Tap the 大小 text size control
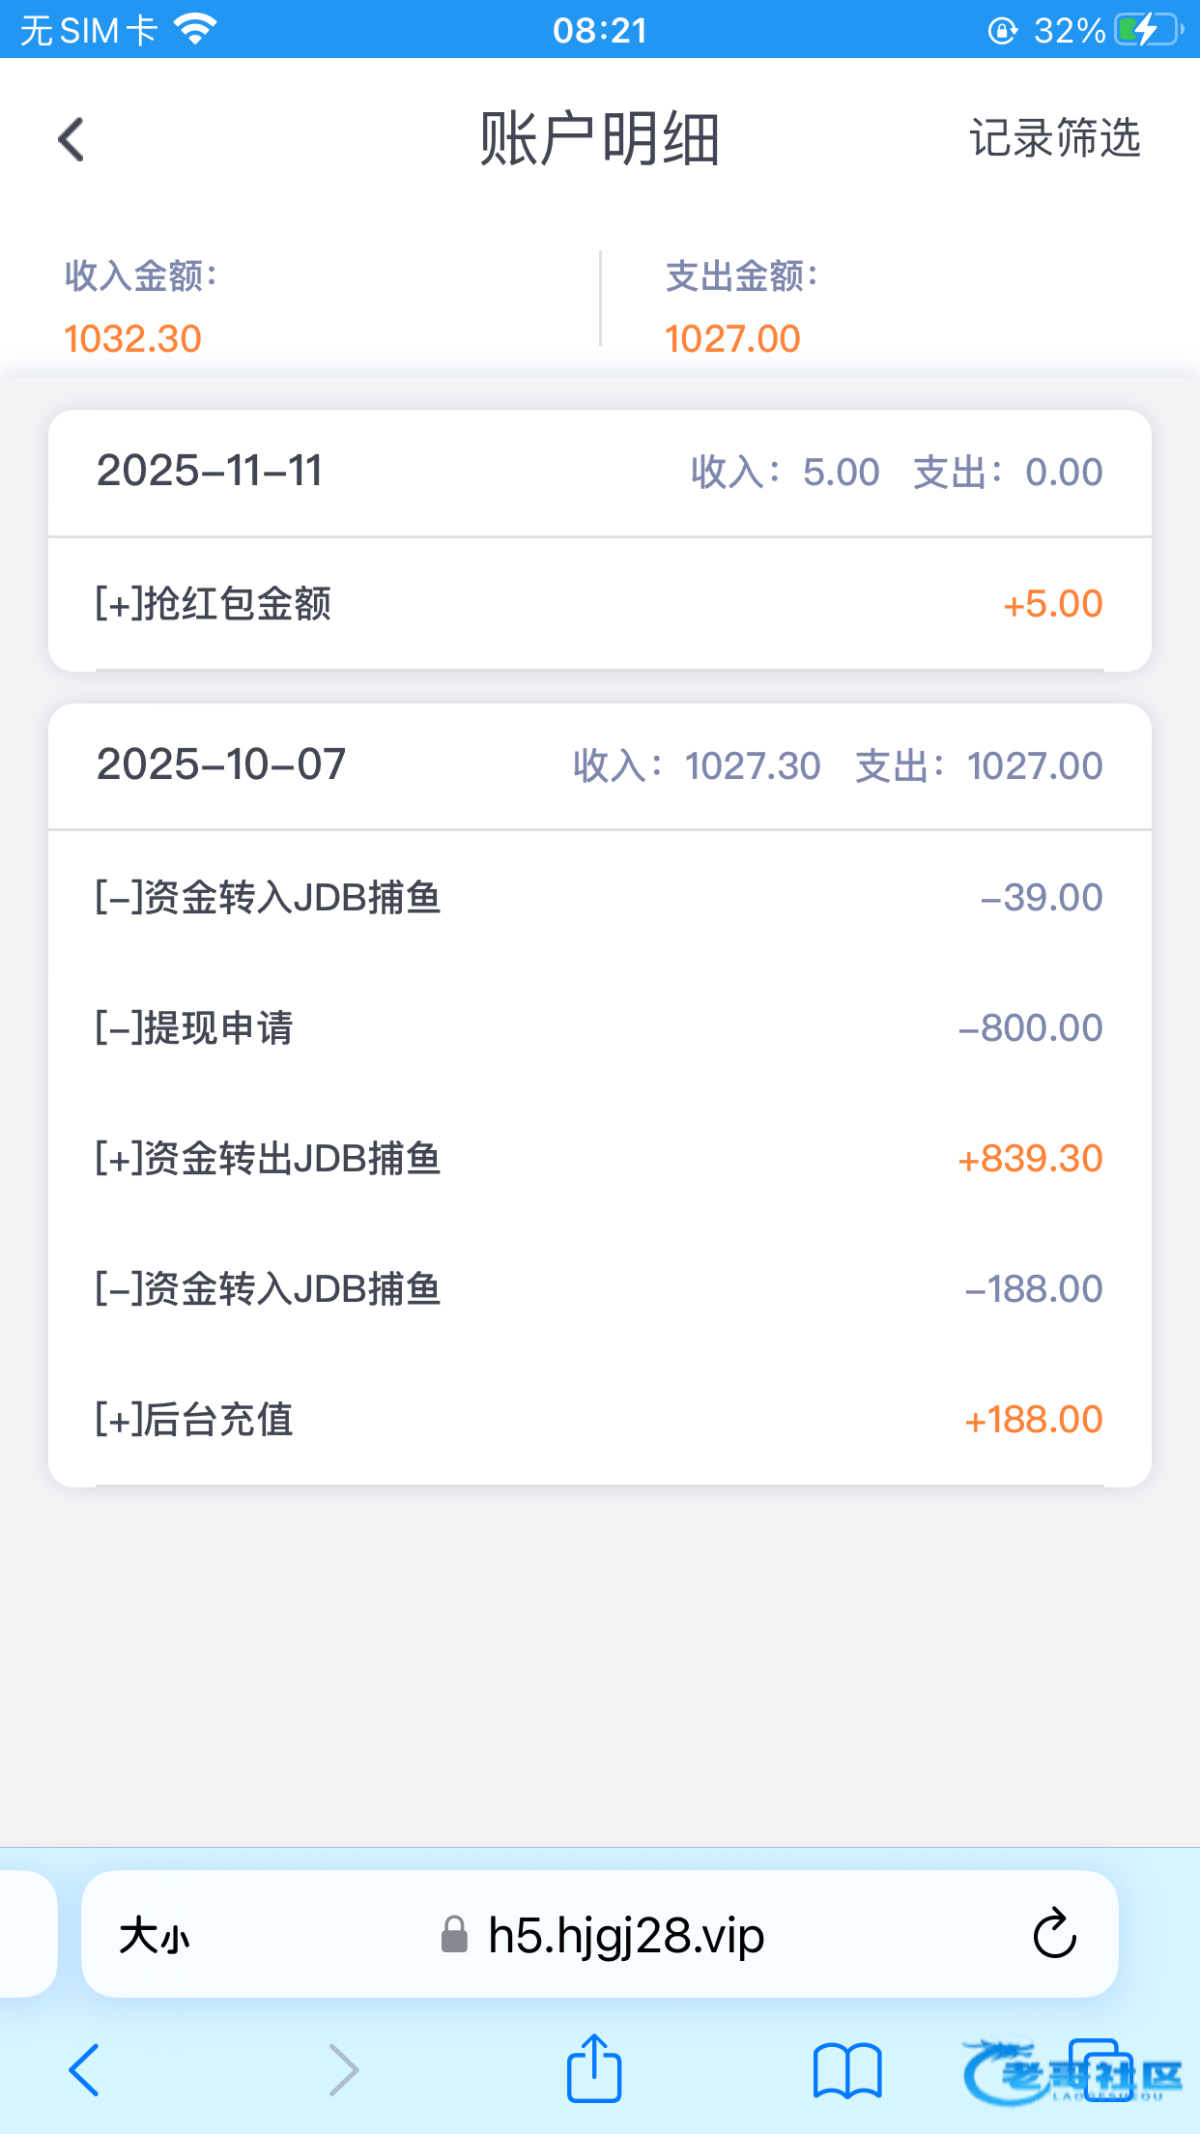The image size is (1200, 2134). pos(154,1936)
